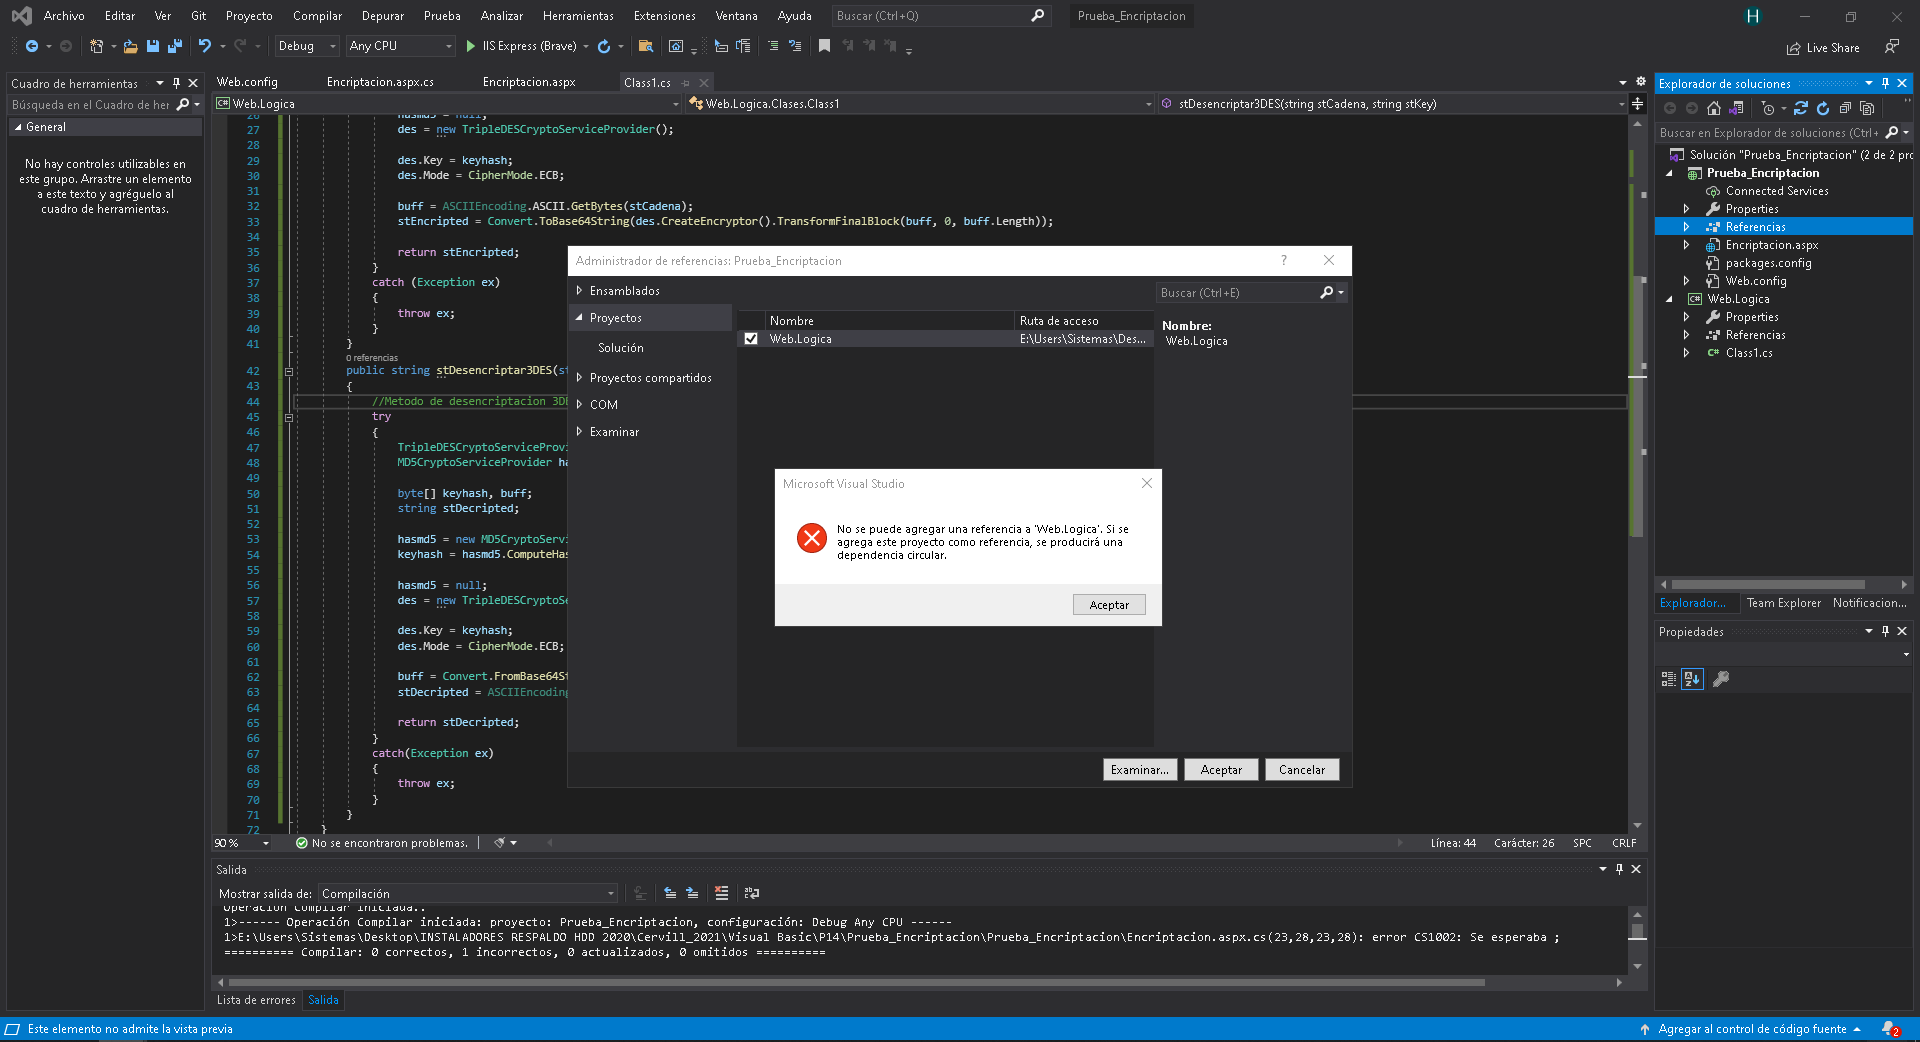Switch to the Team Explorer tab
Viewport: 1920px width, 1042px height.
pos(1783,603)
